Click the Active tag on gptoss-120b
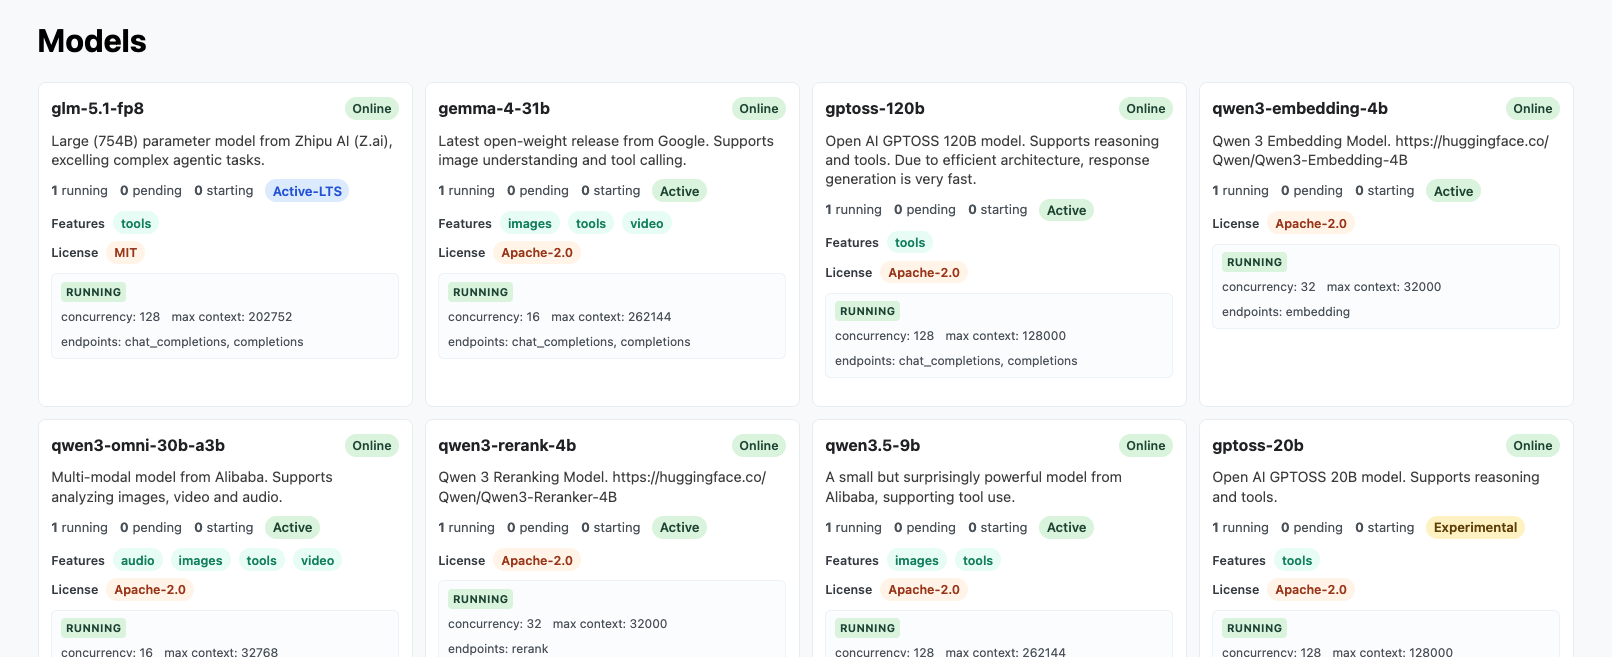This screenshot has height=657, width=1612. [1066, 210]
